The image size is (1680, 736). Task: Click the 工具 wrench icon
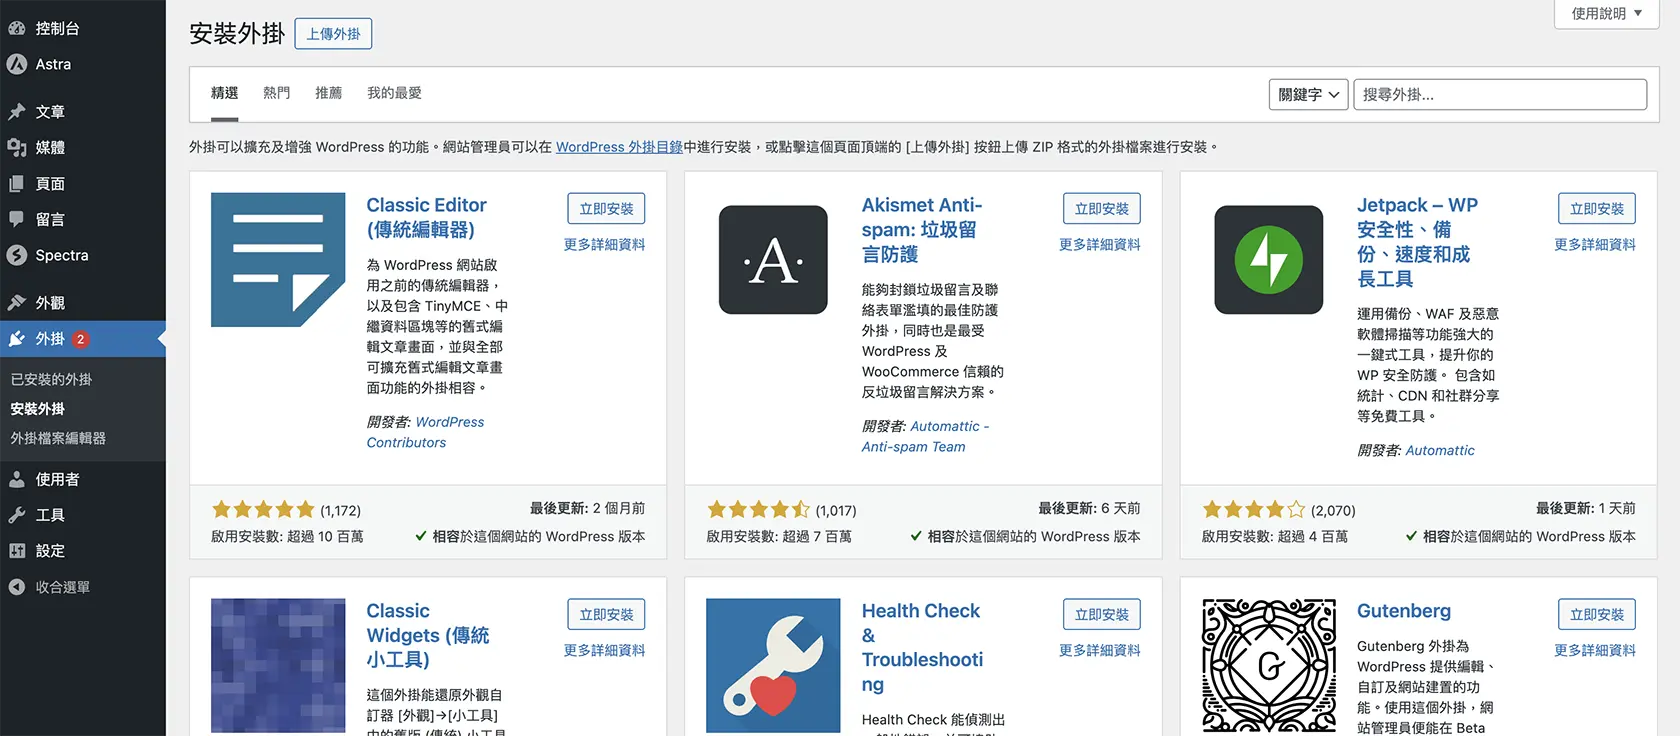(17, 515)
